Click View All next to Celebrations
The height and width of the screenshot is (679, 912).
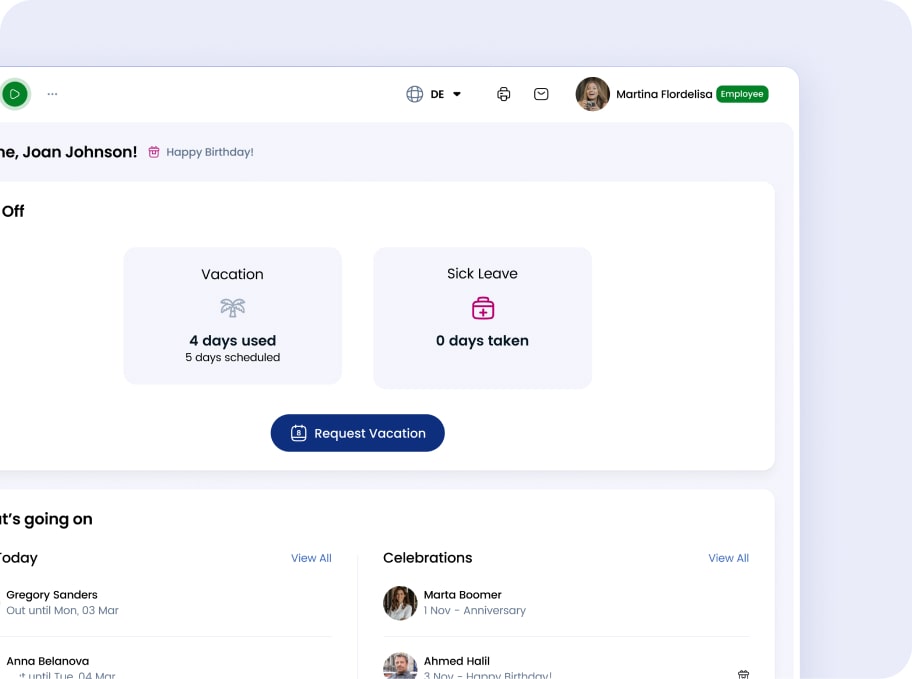coord(728,558)
